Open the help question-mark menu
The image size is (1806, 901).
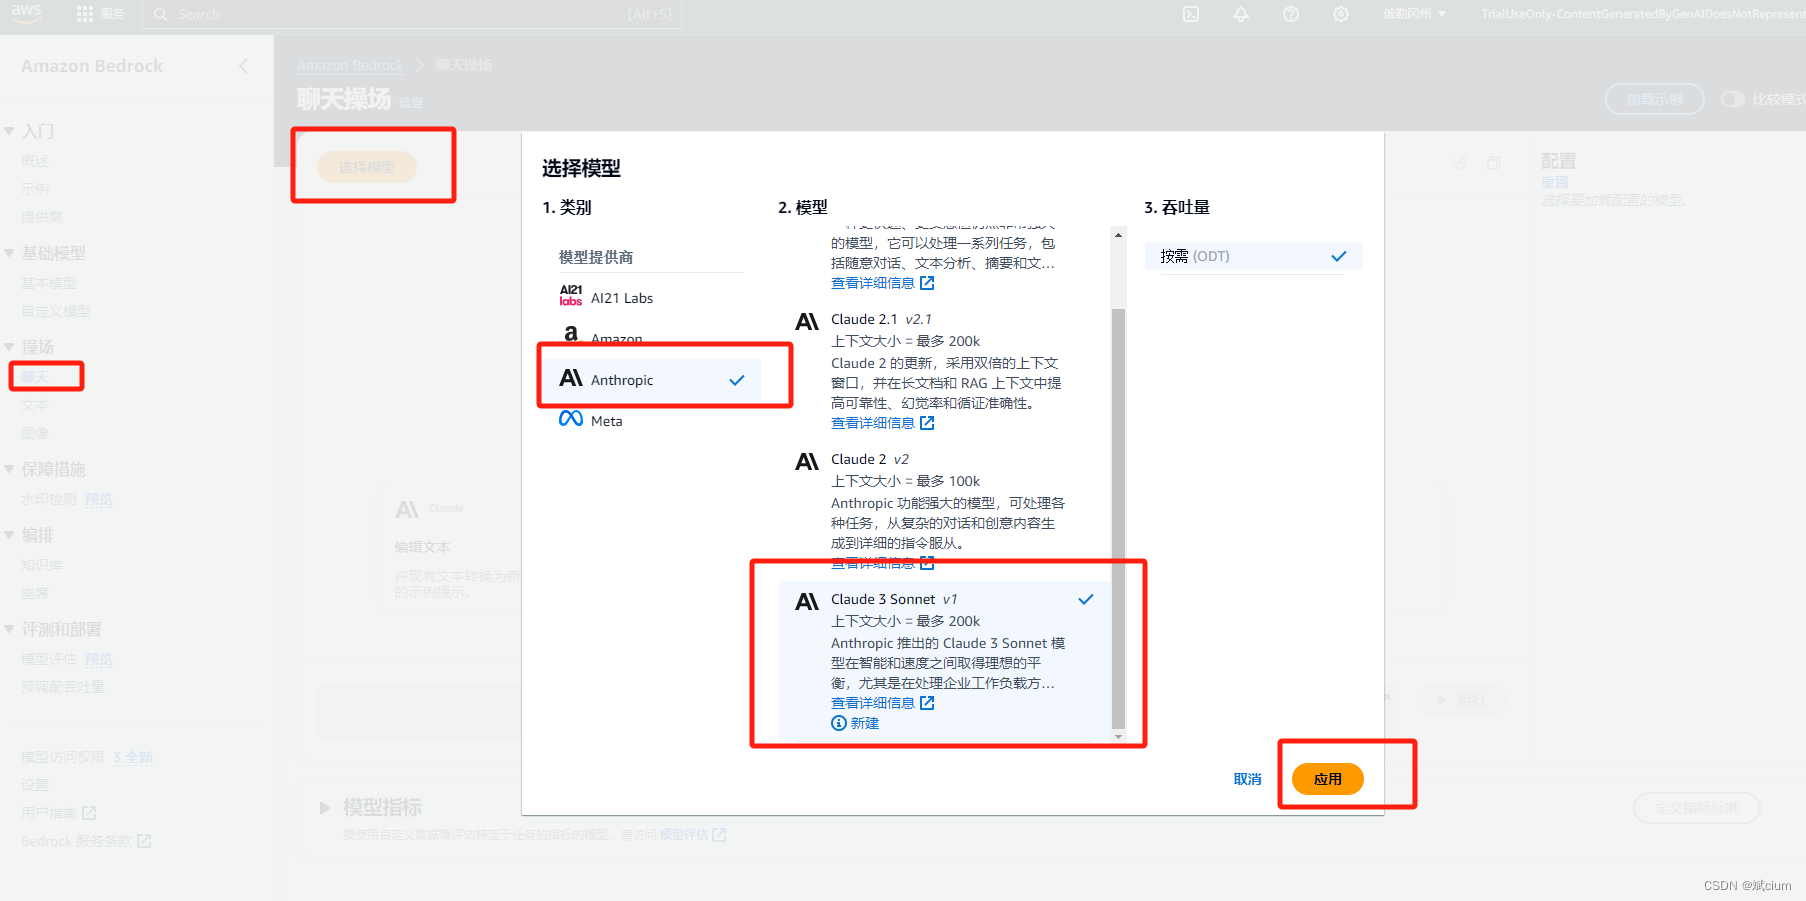[x=1291, y=14]
